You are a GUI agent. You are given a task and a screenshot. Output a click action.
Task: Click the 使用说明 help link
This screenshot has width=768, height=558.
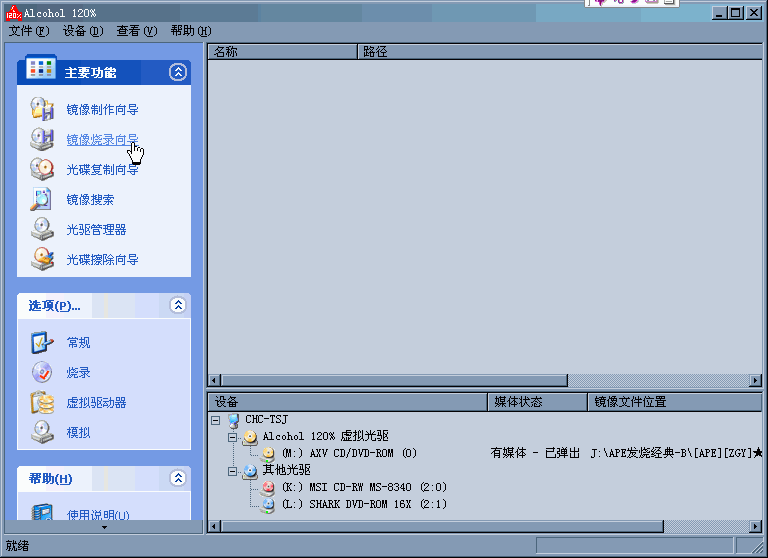point(98,516)
